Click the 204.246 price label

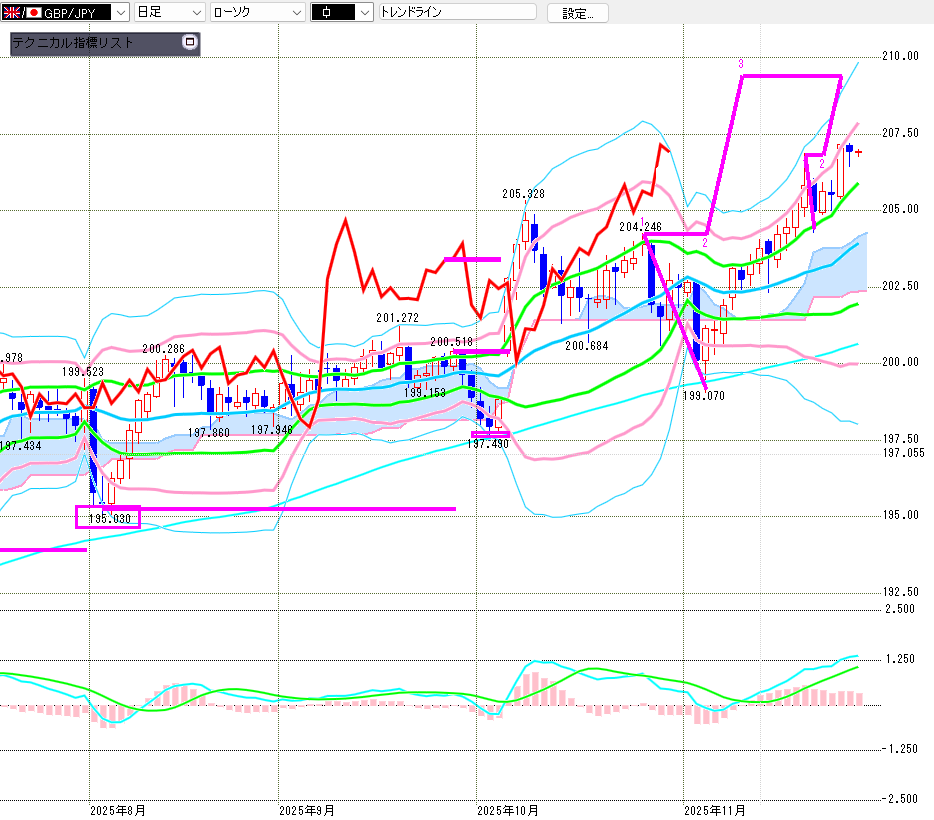640,227
